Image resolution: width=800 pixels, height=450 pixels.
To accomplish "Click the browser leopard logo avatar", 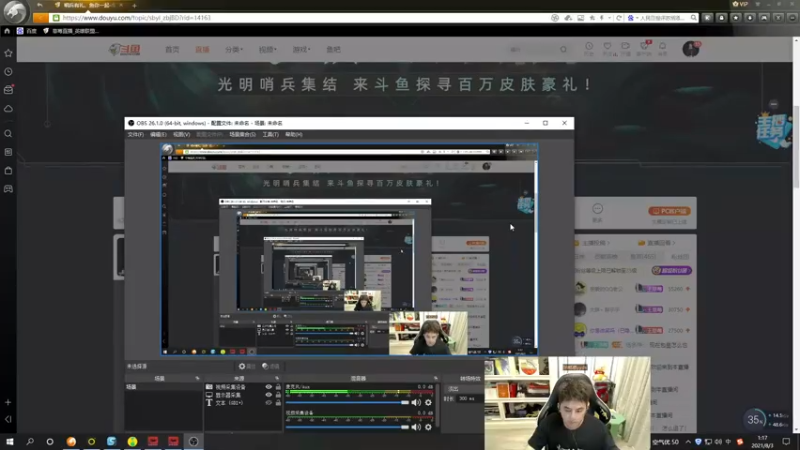I will pos(15,11).
